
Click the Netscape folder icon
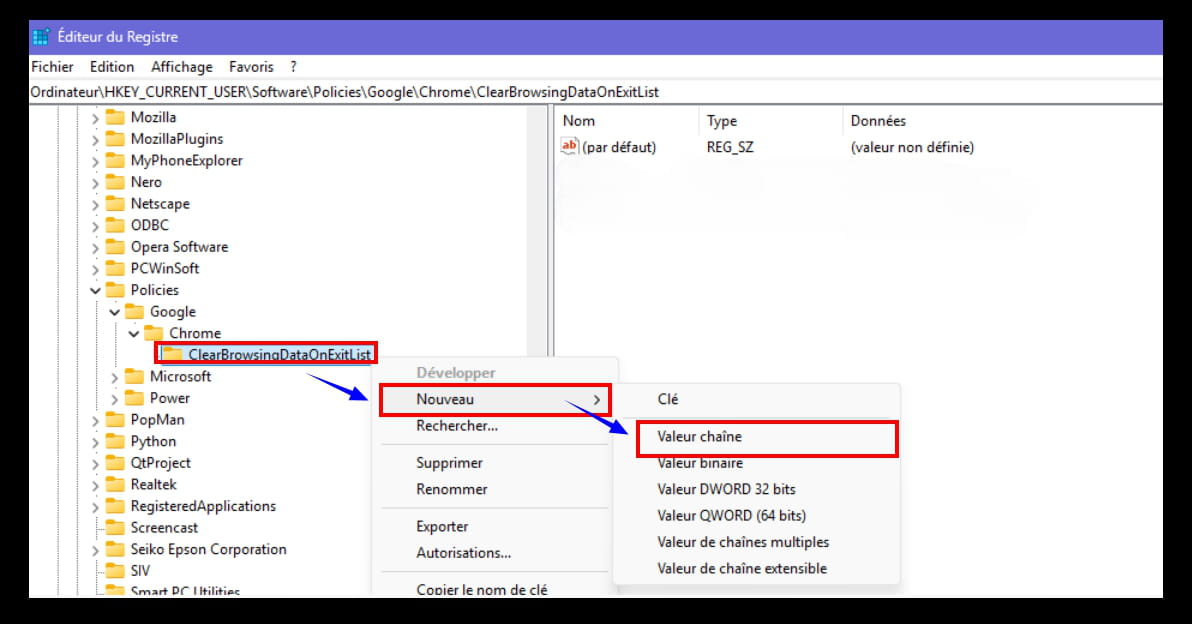tap(116, 204)
